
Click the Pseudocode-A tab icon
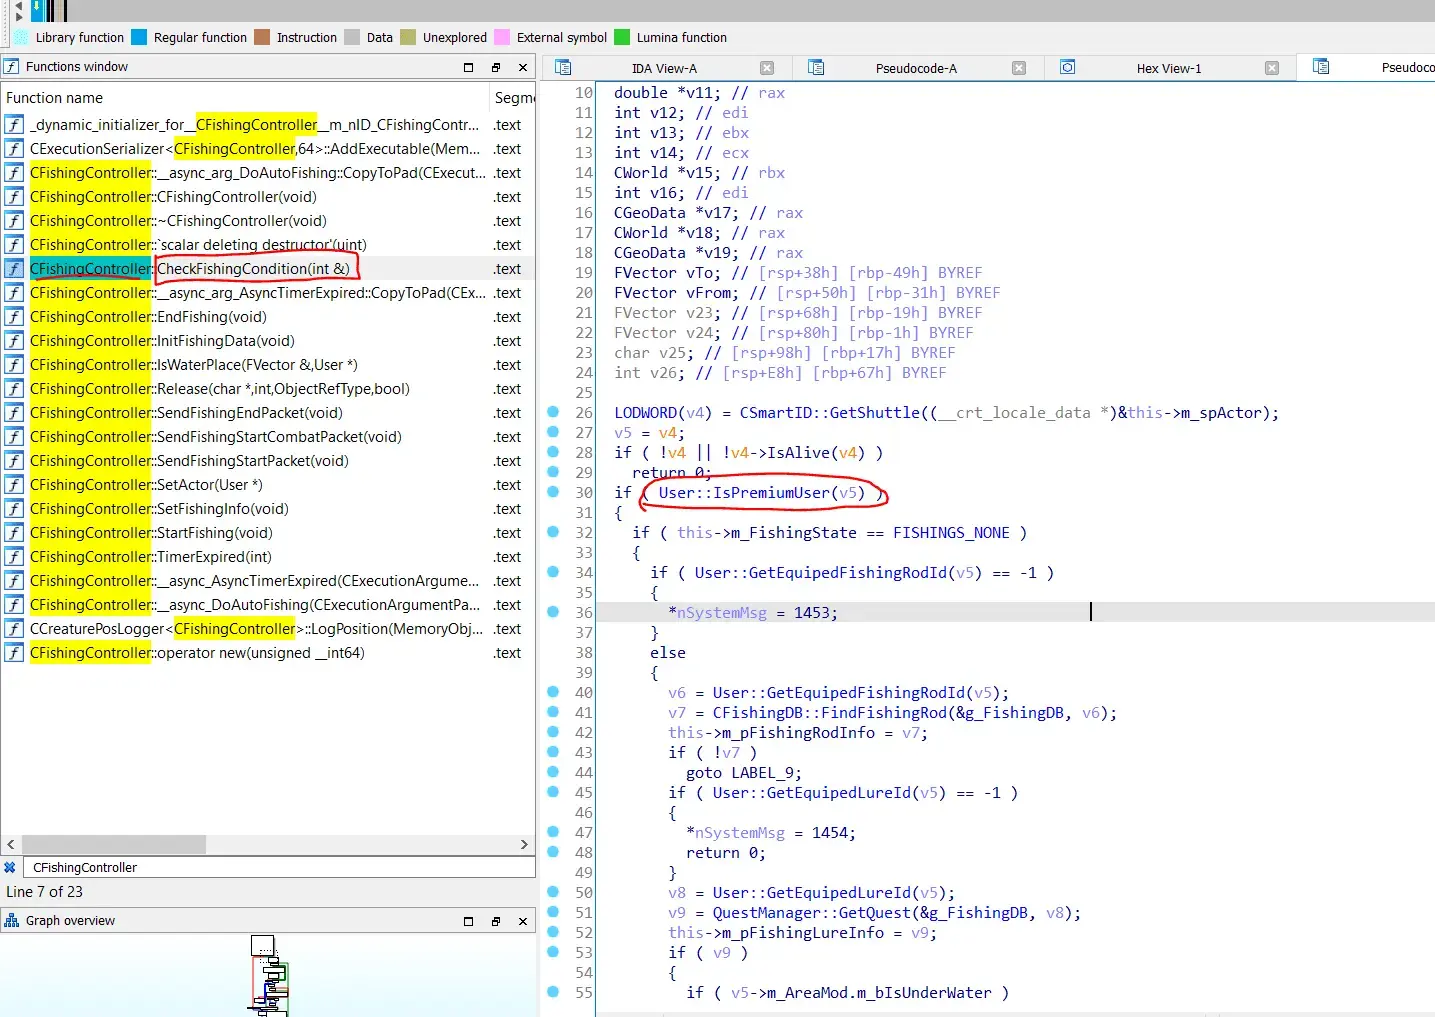[816, 68]
